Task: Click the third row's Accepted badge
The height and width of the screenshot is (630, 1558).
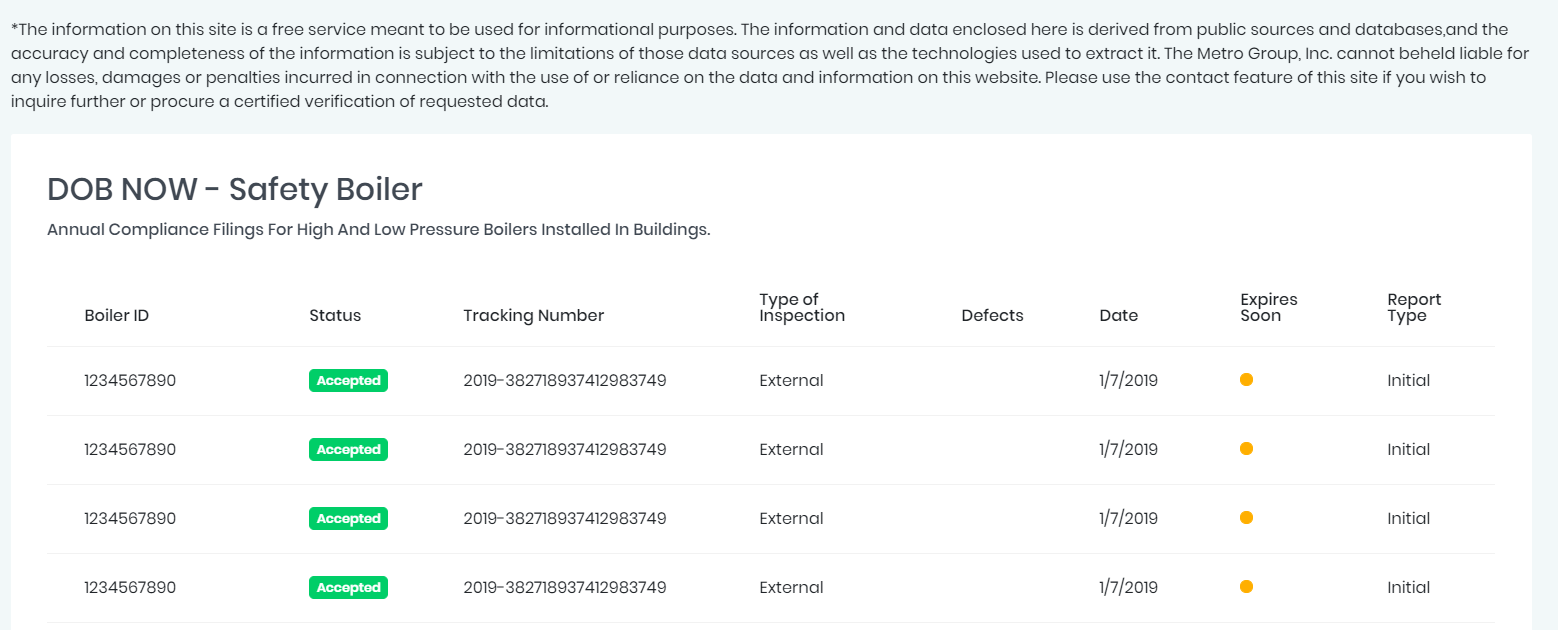Action: pos(348,519)
